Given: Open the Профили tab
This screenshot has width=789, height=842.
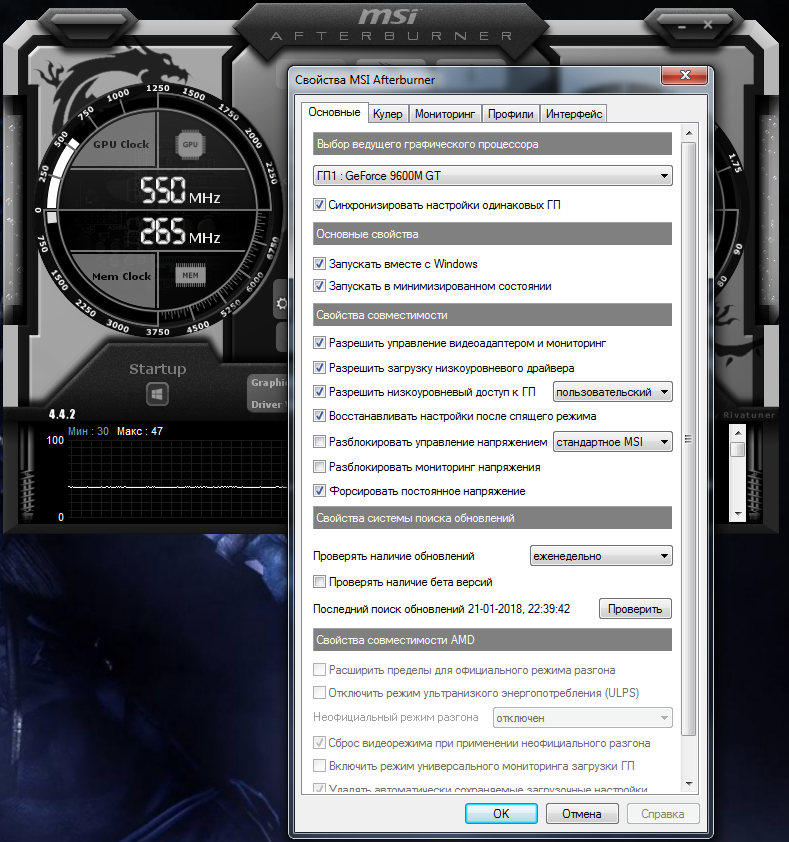Looking at the screenshot, I should click(510, 114).
